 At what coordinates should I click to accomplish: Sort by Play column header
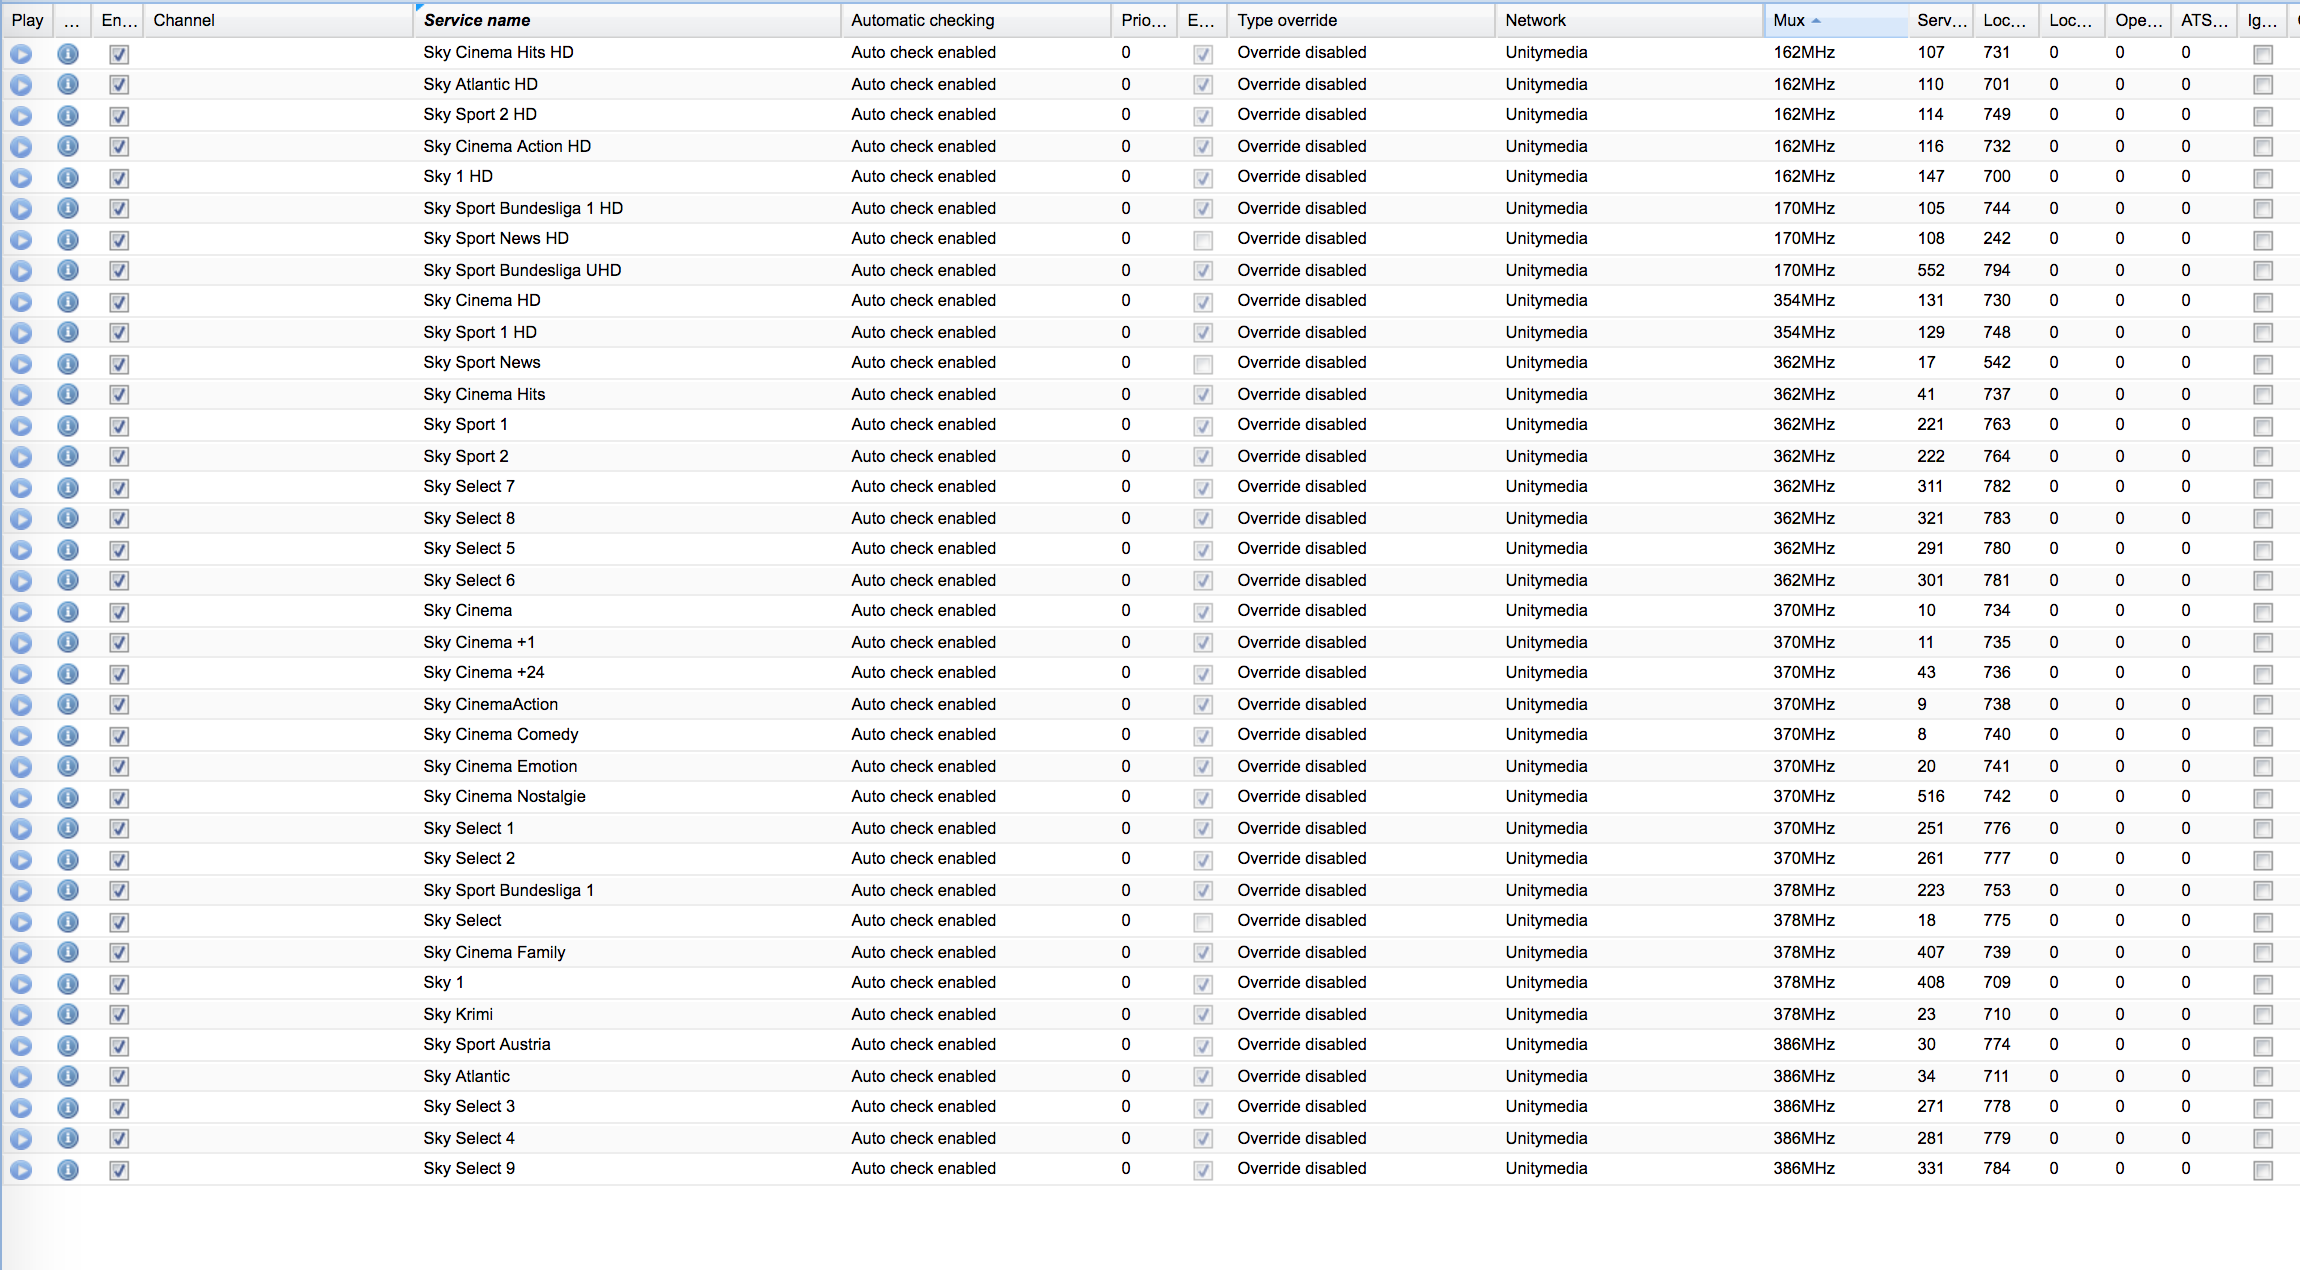[x=28, y=20]
